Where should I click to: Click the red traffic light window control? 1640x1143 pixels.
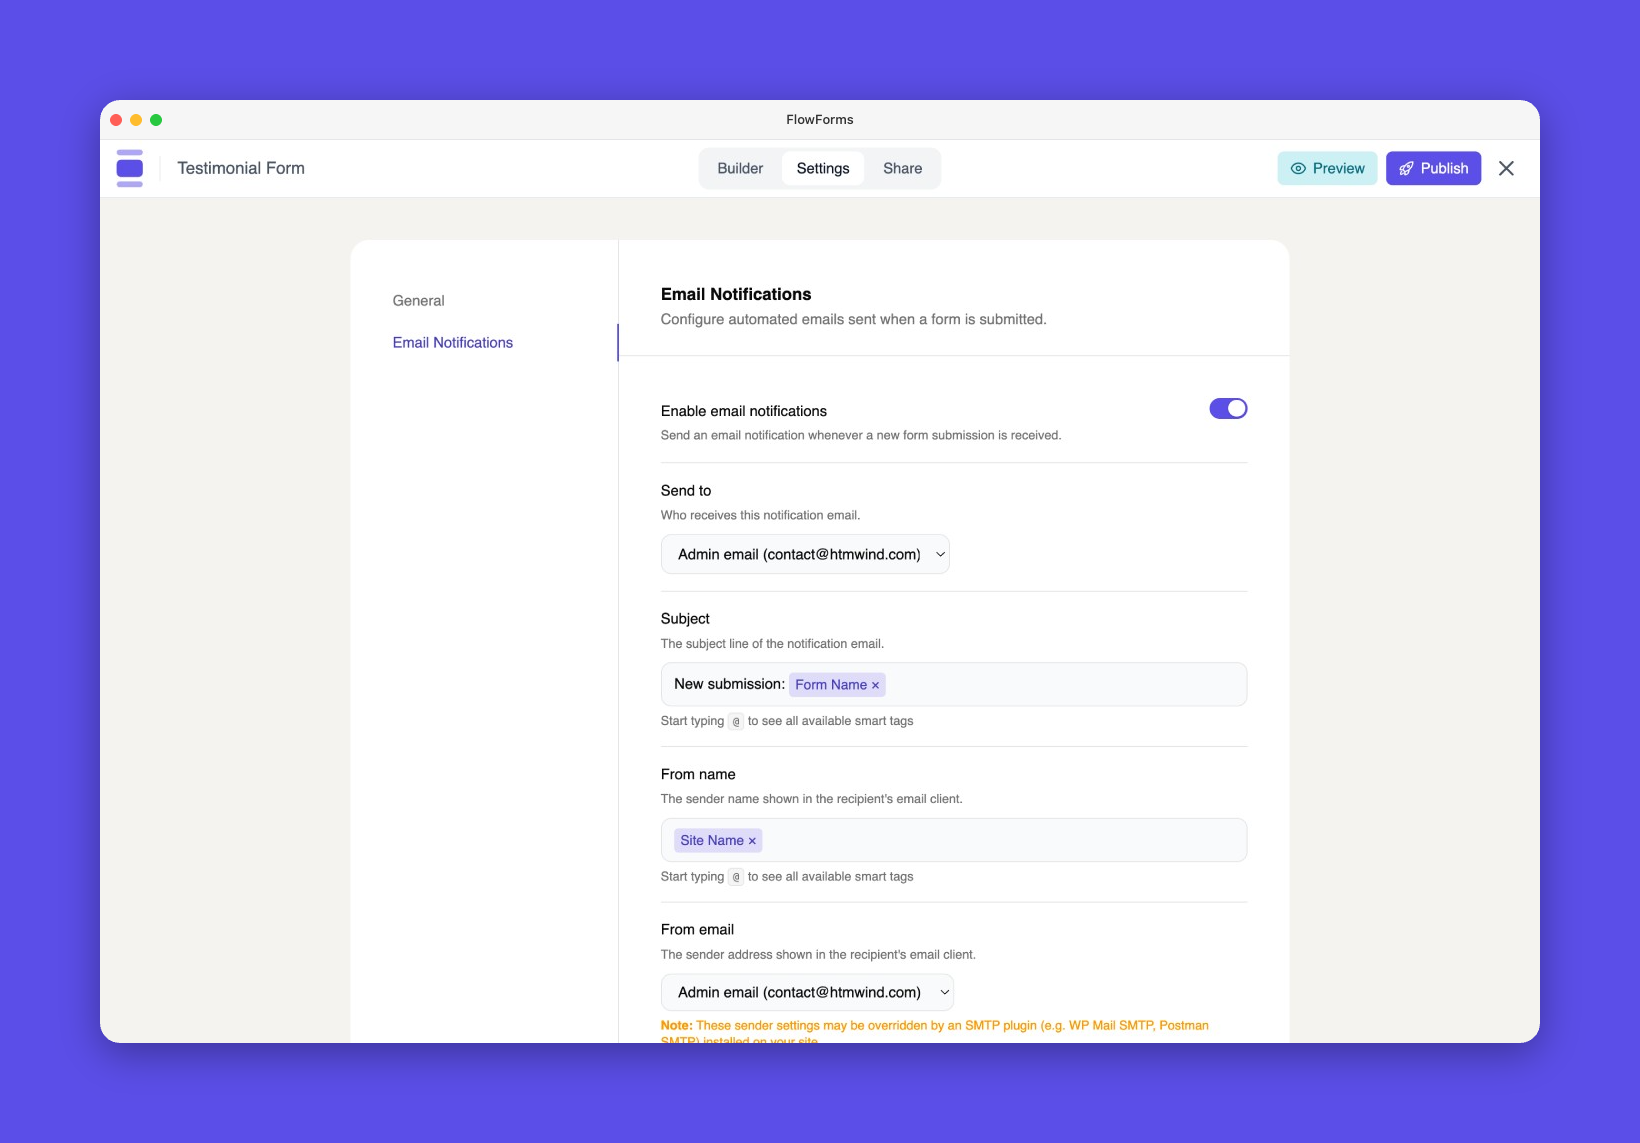(116, 119)
